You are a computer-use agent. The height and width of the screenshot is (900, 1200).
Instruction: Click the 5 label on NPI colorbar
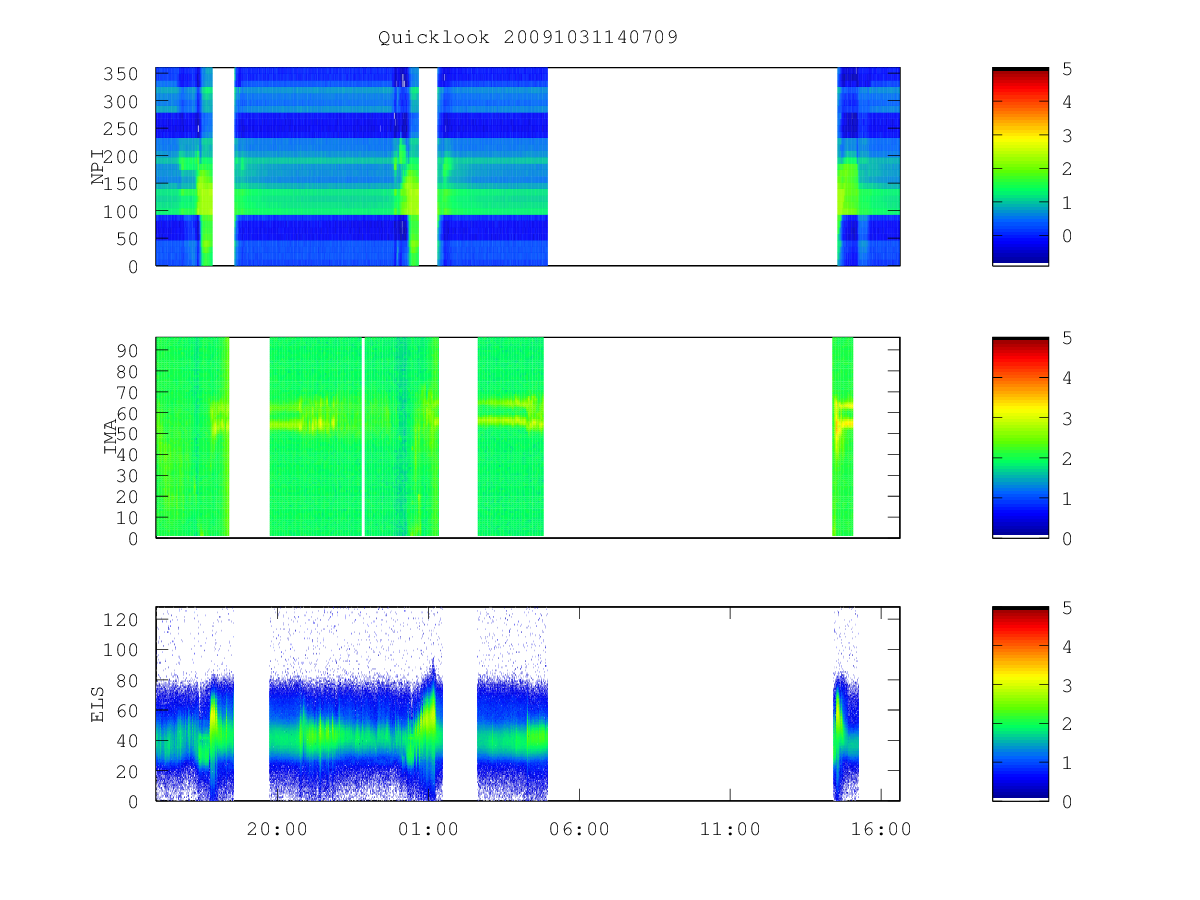[1068, 69]
